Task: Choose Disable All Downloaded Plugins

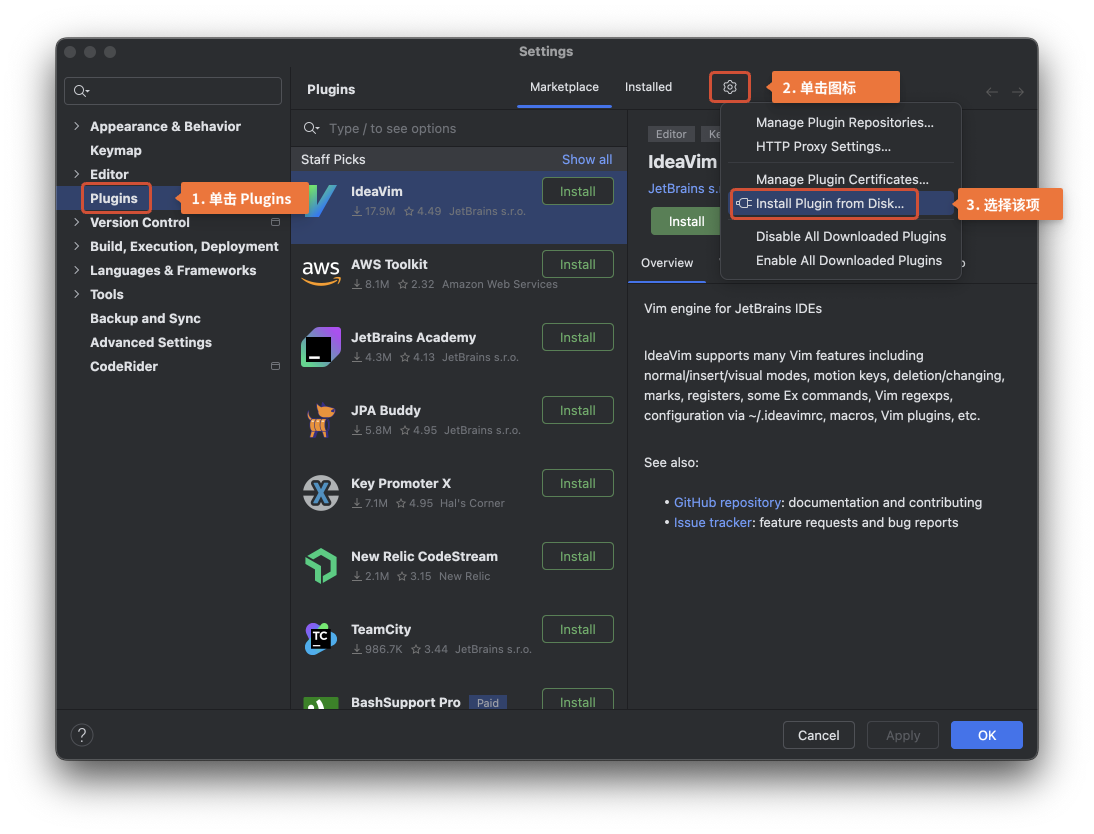Action: click(x=851, y=237)
